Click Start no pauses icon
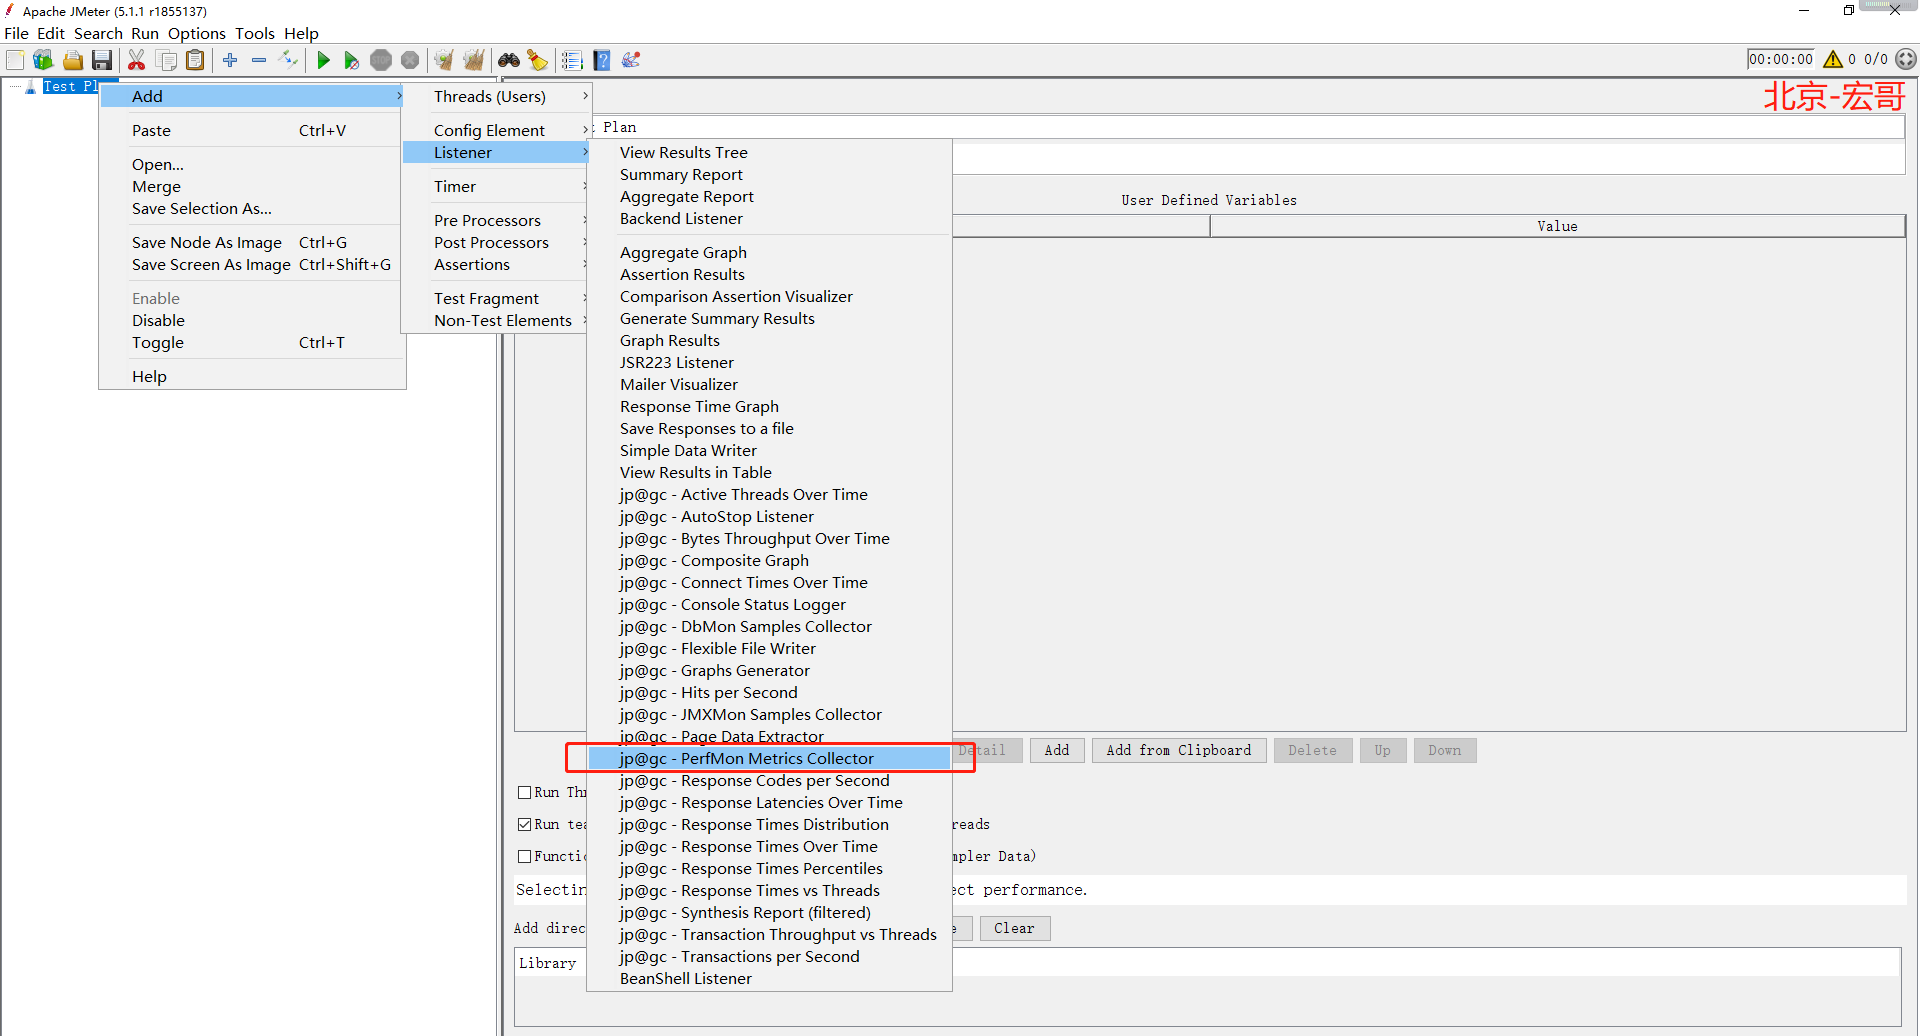 click(x=351, y=60)
